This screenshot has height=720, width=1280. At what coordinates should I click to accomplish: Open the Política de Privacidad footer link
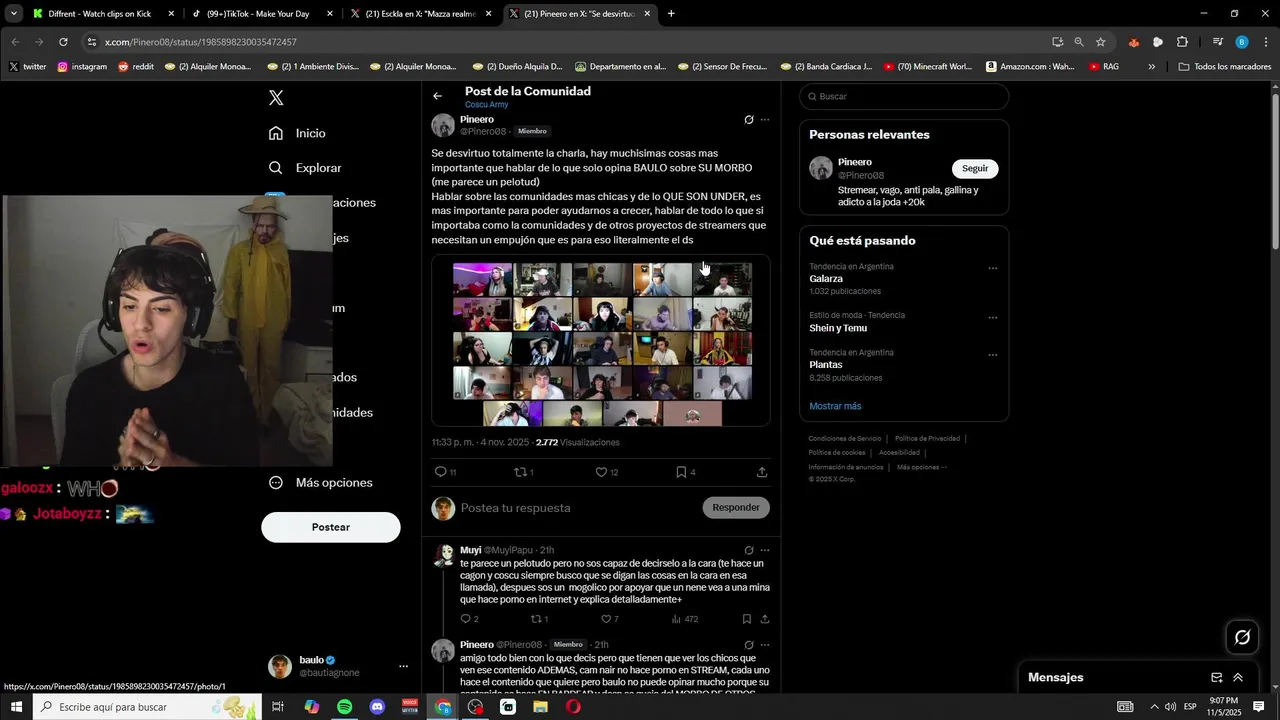tap(927, 439)
